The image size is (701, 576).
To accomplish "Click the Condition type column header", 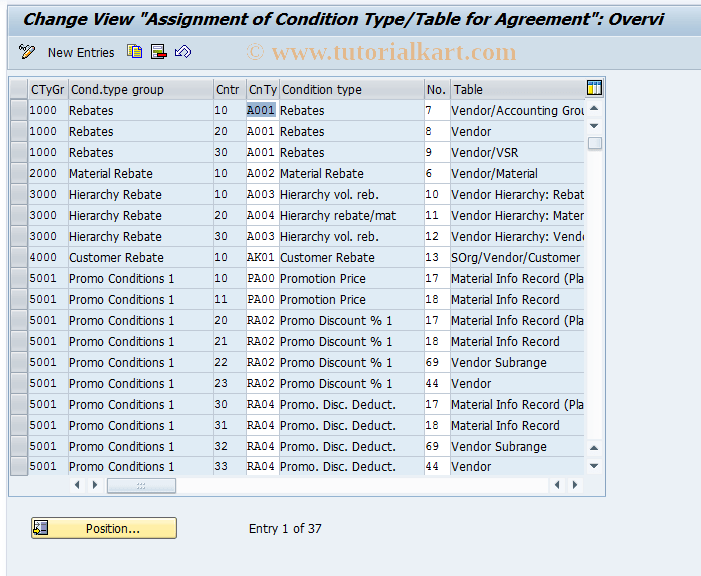I will pos(352,89).
